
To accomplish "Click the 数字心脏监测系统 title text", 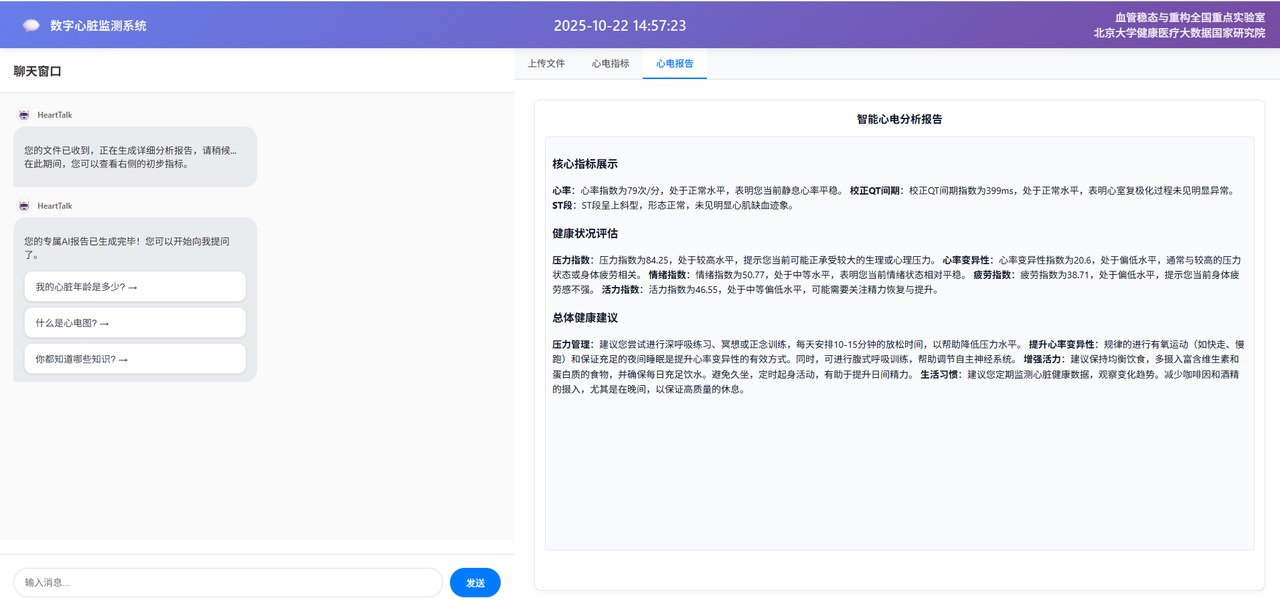I will [x=98, y=25].
